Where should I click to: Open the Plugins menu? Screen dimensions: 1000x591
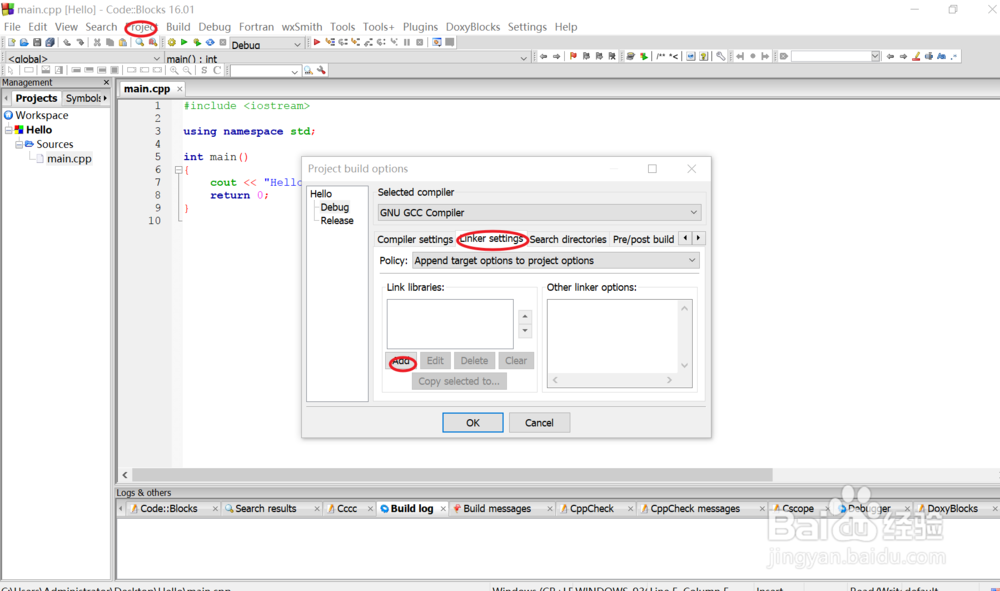420,27
